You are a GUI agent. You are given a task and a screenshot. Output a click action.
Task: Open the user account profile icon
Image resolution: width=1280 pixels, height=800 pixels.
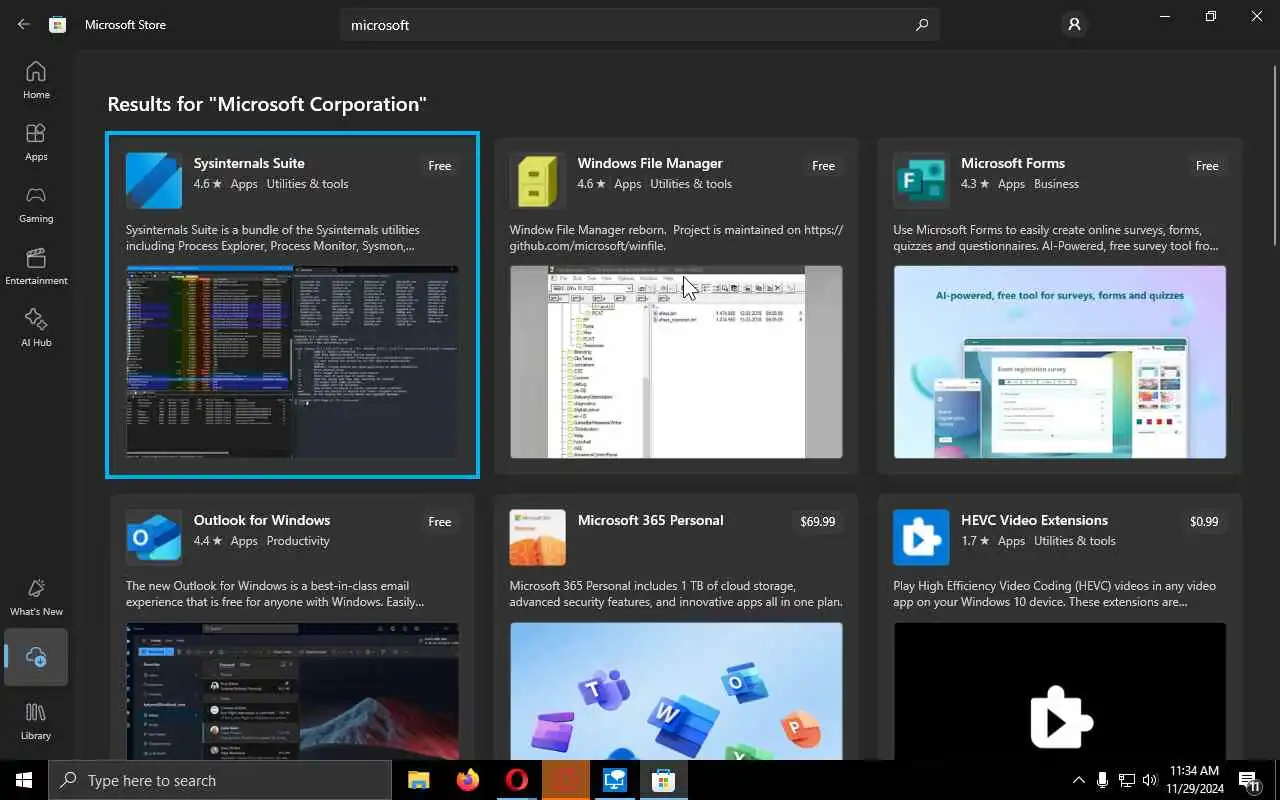[1074, 24]
